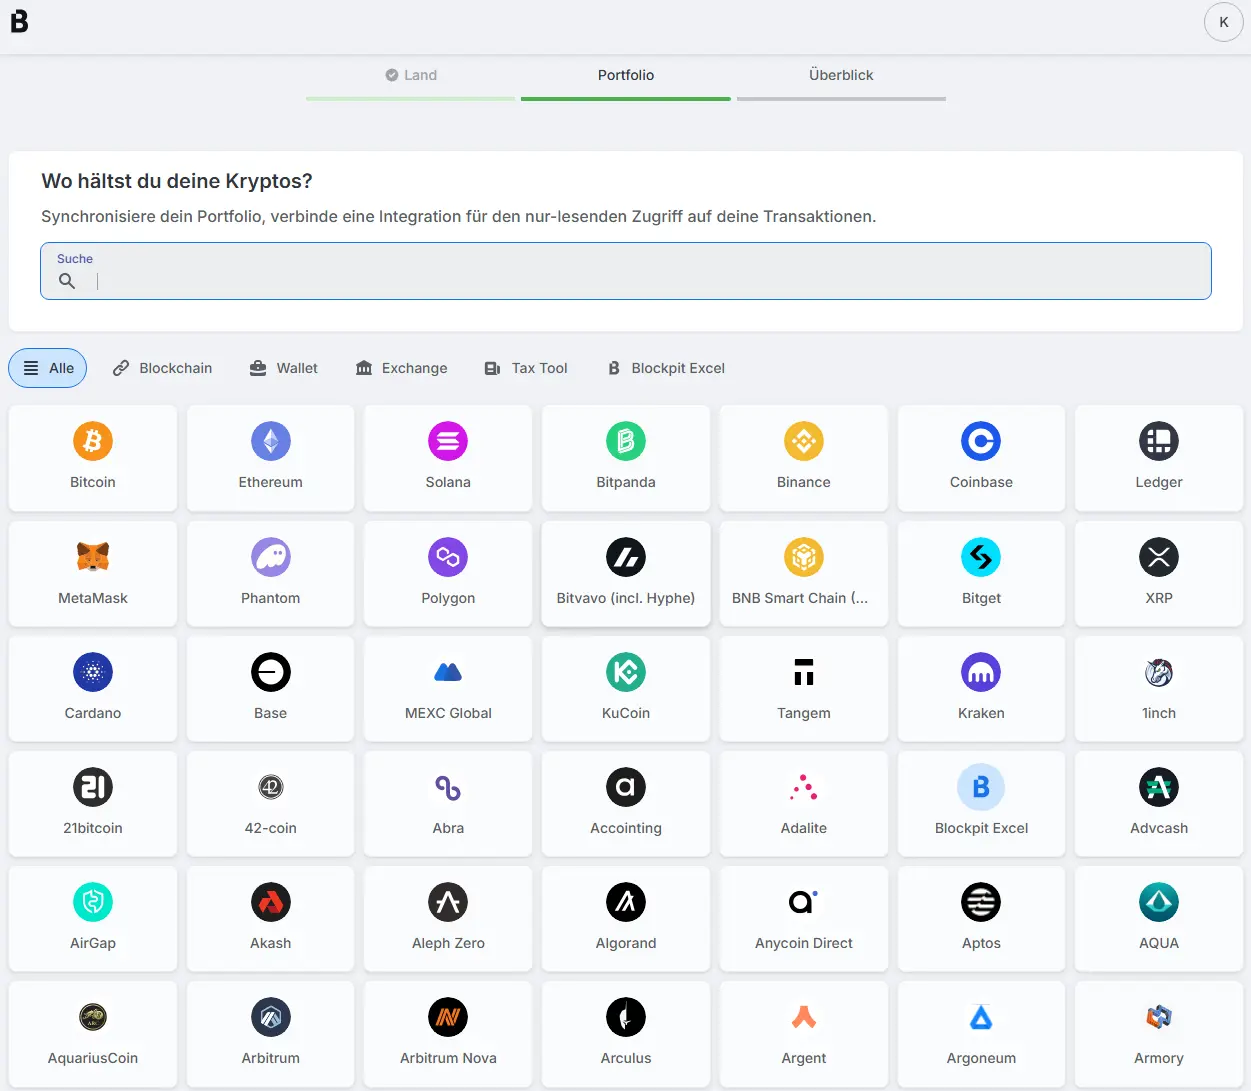
Task: Choose the AquariusCoin card
Action: (x=93, y=1034)
